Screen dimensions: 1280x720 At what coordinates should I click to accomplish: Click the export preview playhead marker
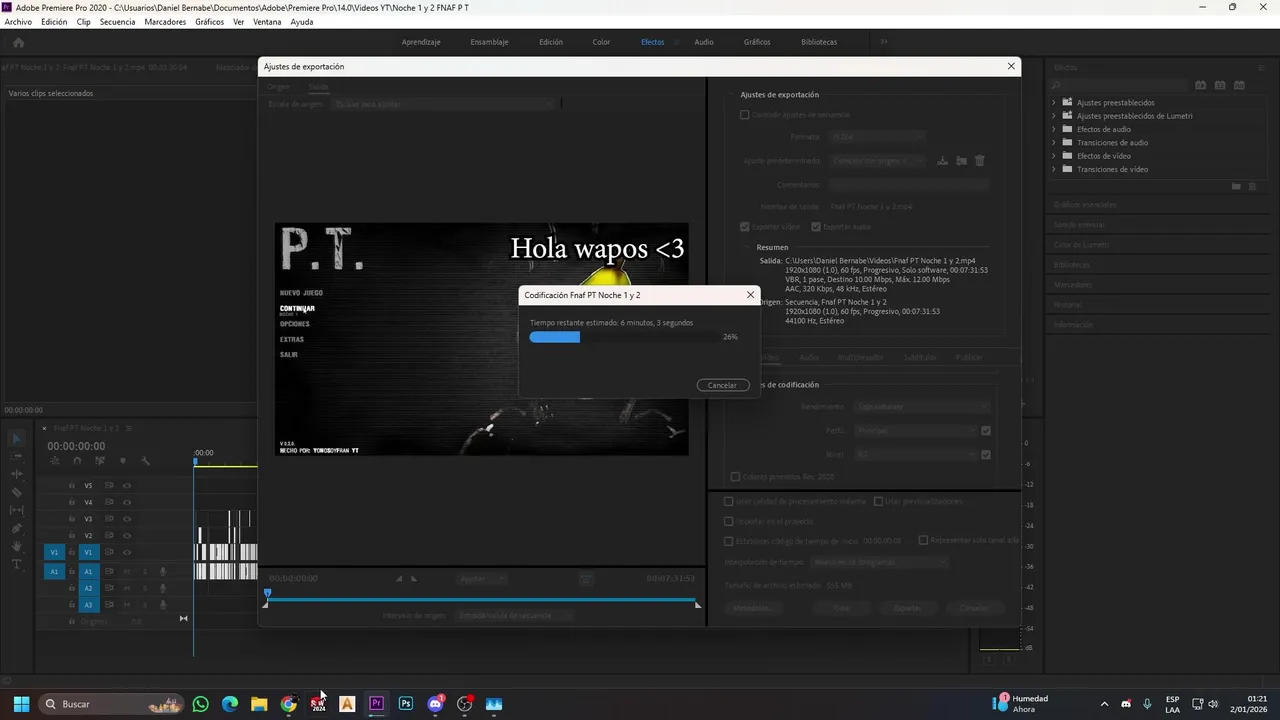tap(267, 593)
